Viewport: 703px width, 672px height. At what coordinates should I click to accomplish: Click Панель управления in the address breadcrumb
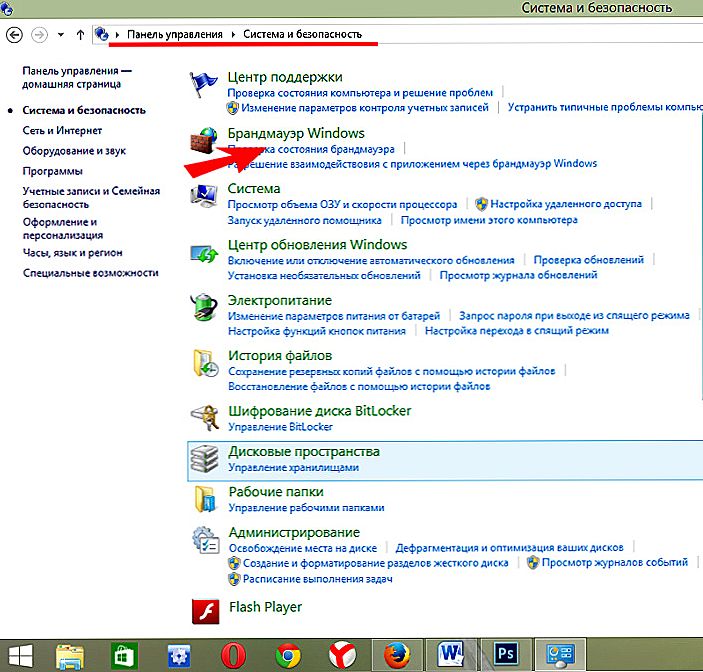(x=175, y=35)
